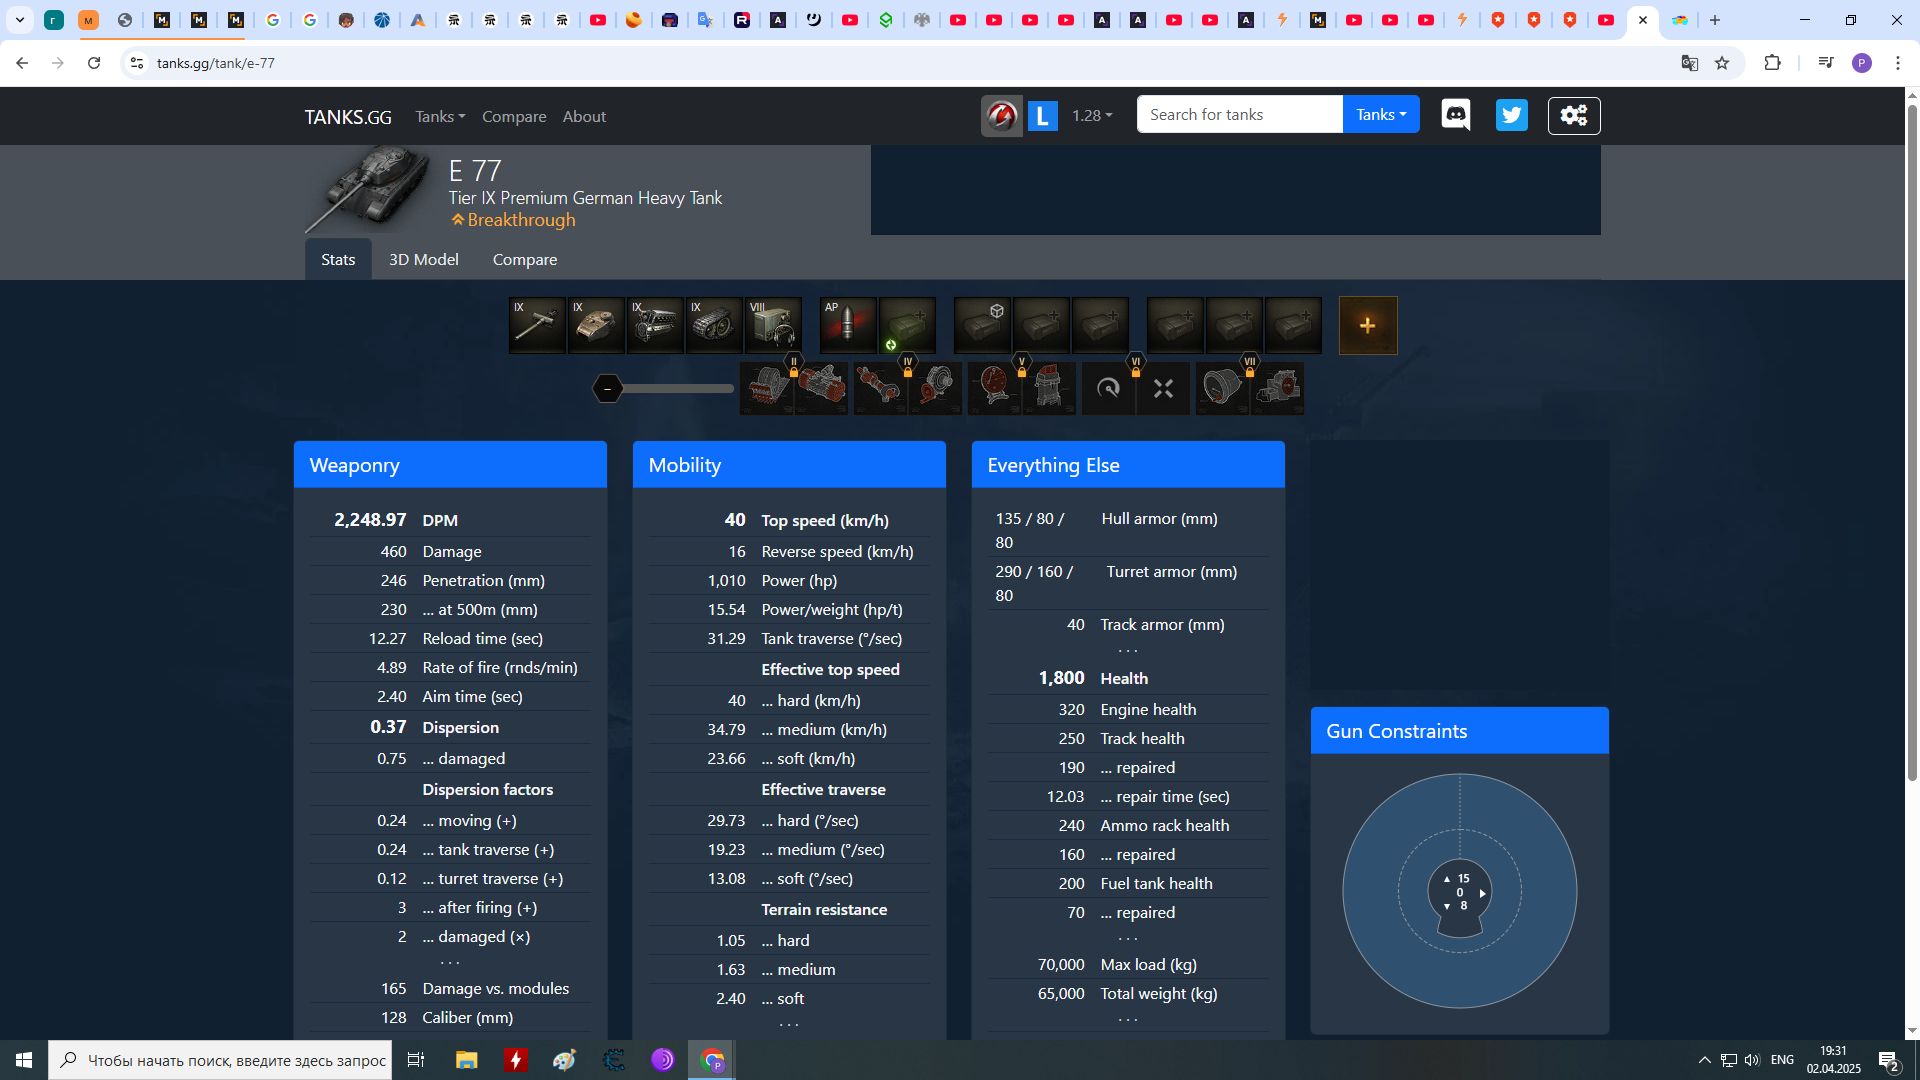
Task: Select the left Level VII field modification
Action: [x=1222, y=388]
